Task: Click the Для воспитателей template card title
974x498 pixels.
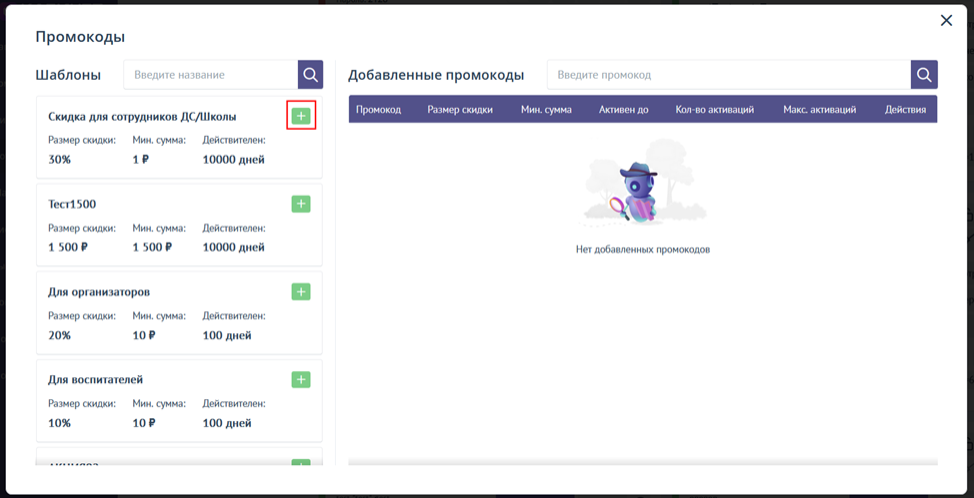Action: [95, 380]
